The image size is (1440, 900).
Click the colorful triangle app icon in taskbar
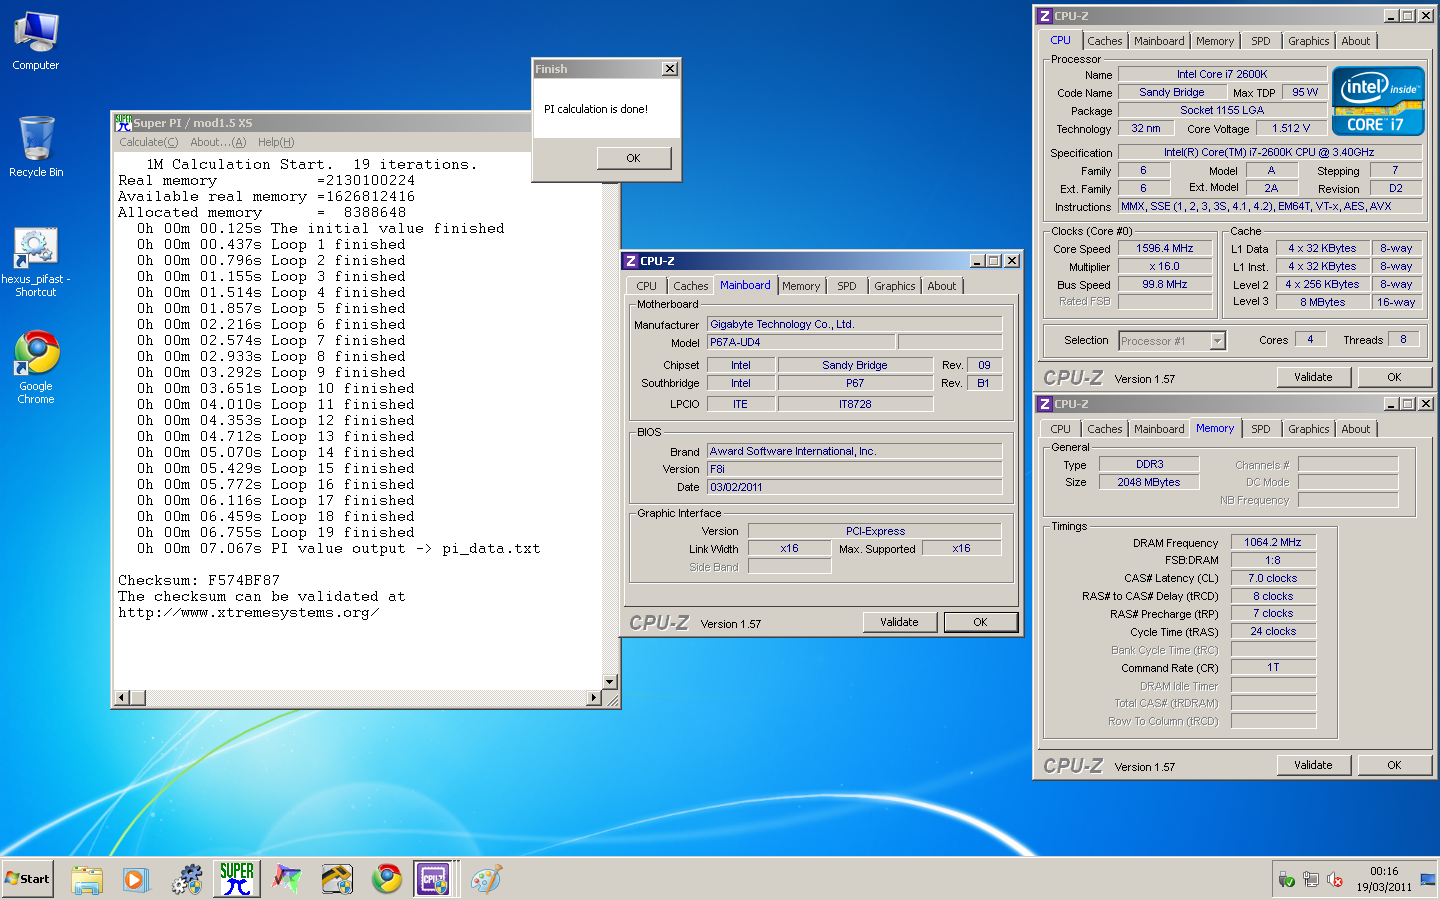[287, 879]
